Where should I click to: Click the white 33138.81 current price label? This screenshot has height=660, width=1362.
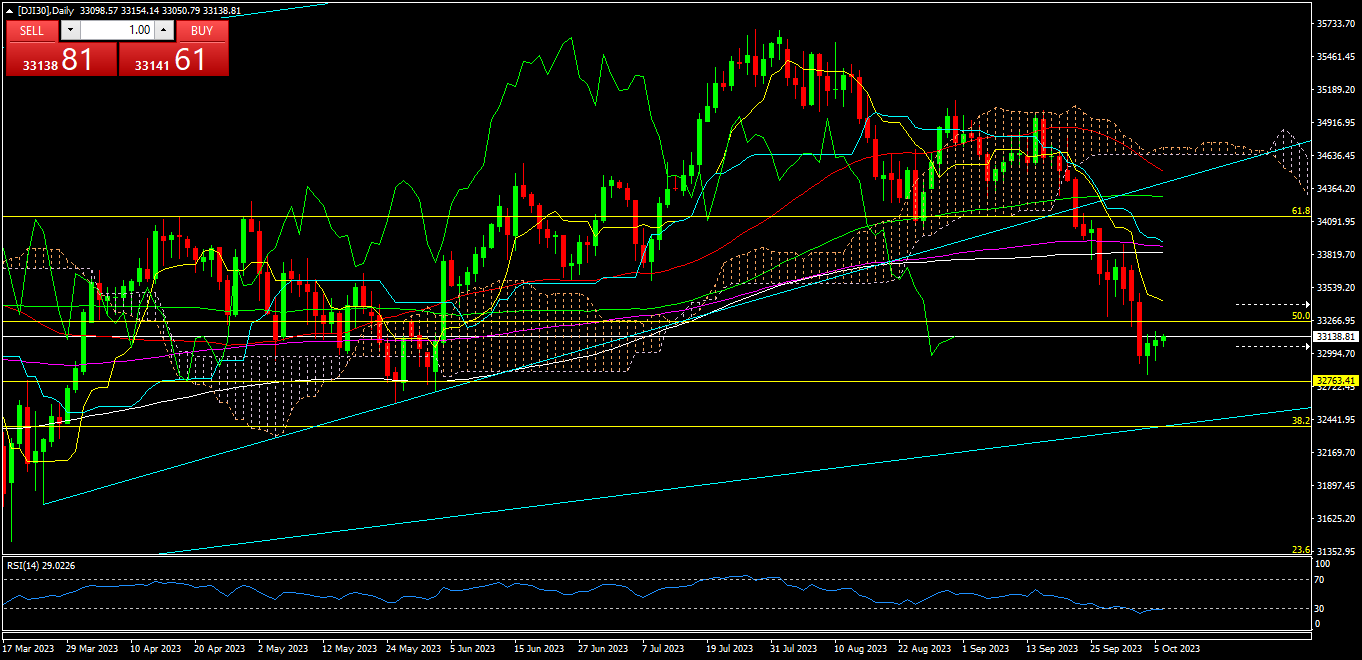tap(1335, 337)
